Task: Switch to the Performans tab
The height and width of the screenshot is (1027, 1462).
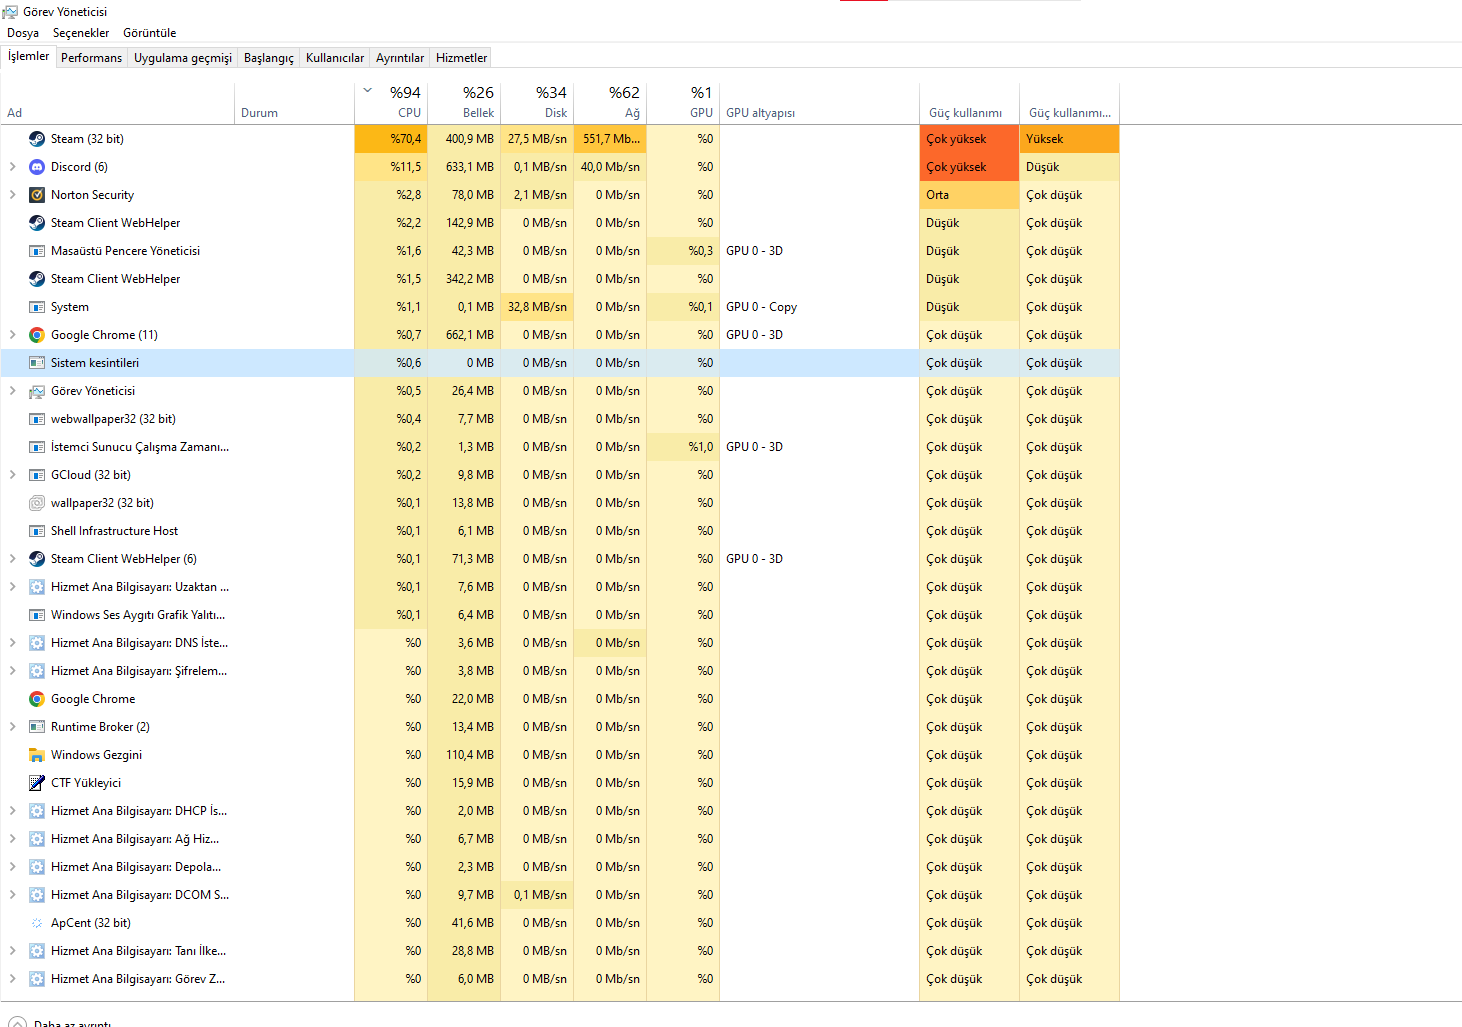Action: pos(92,58)
